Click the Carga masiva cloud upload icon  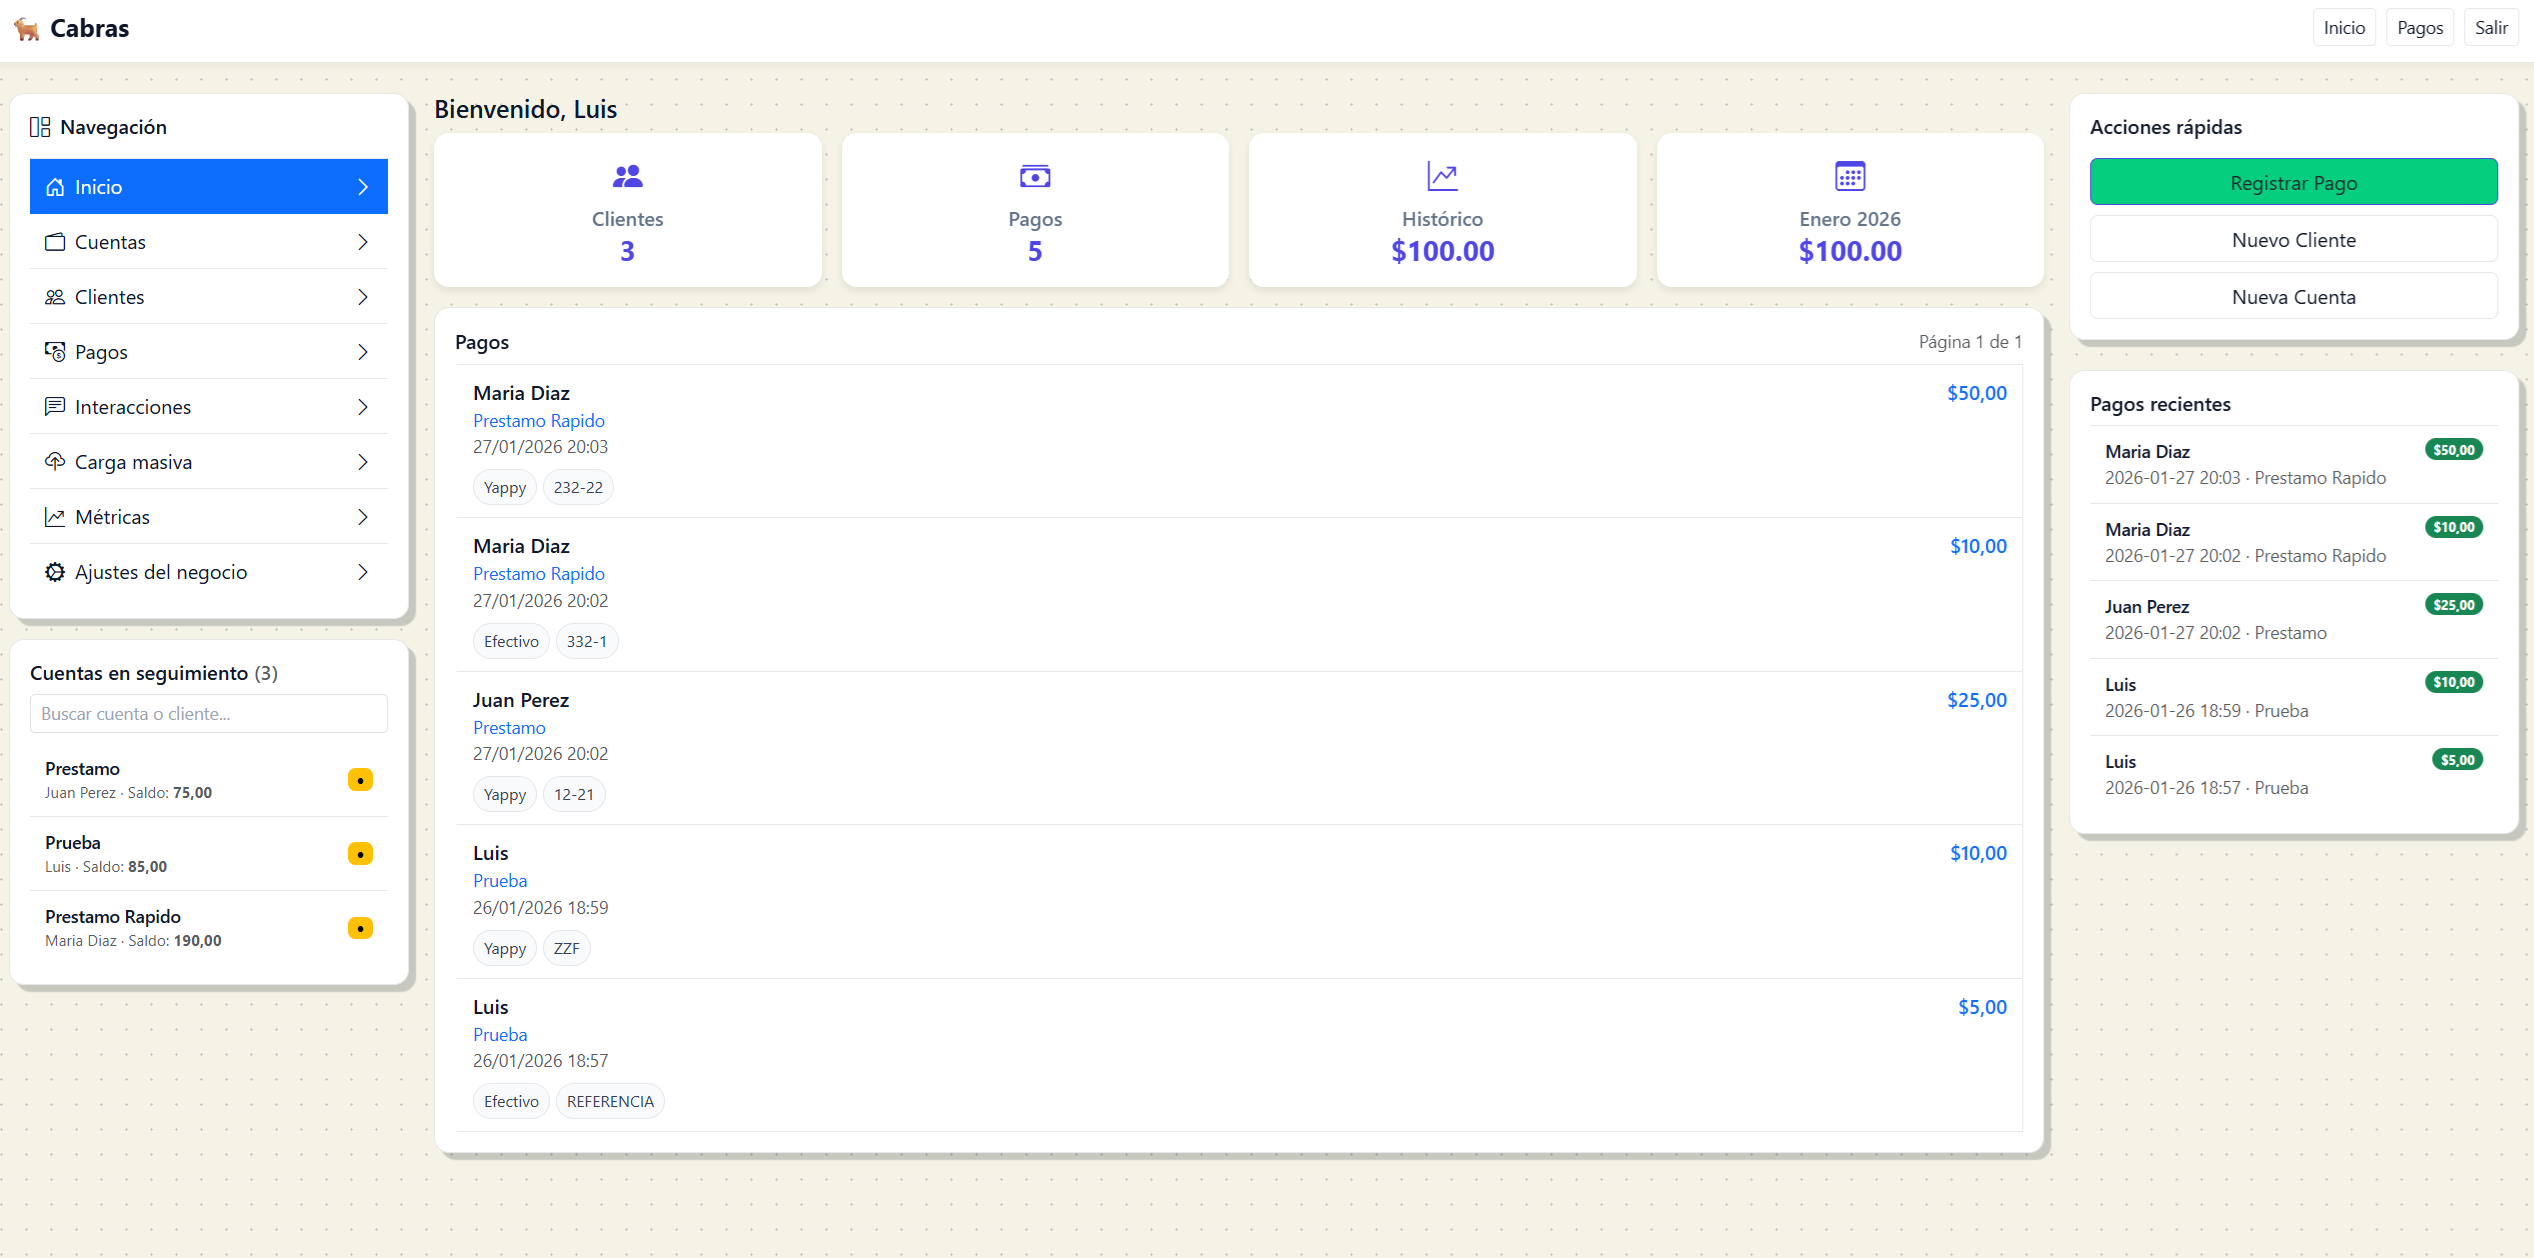pyautogui.click(x=55, y=462)
